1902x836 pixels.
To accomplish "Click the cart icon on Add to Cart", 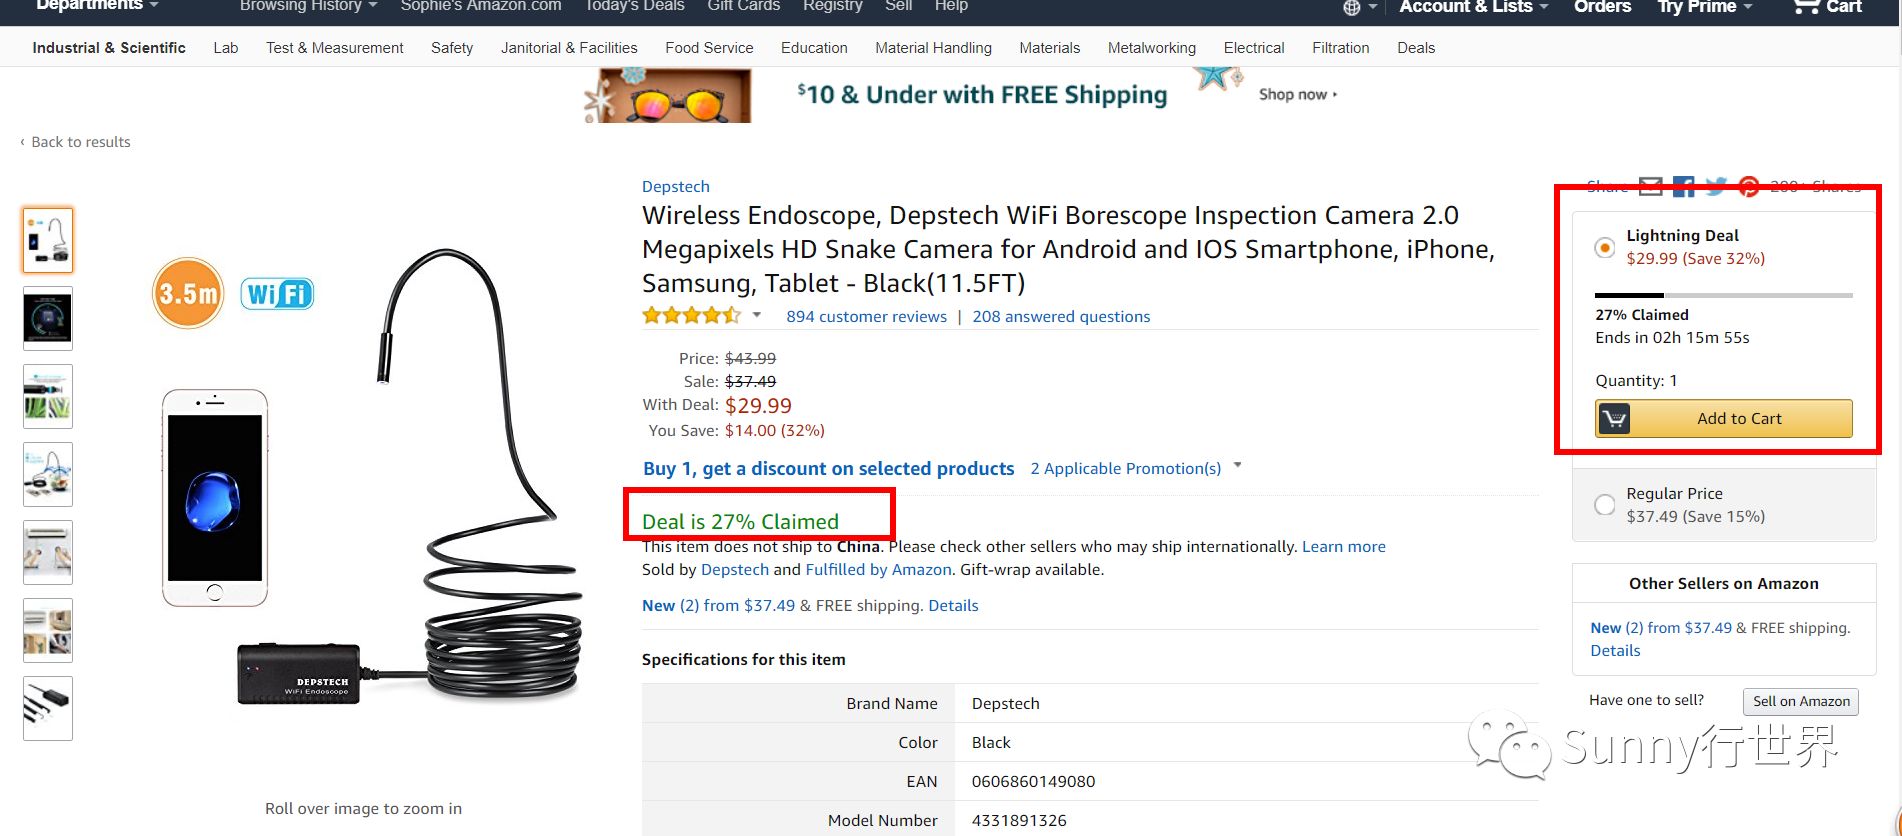I will (1613, 419).
